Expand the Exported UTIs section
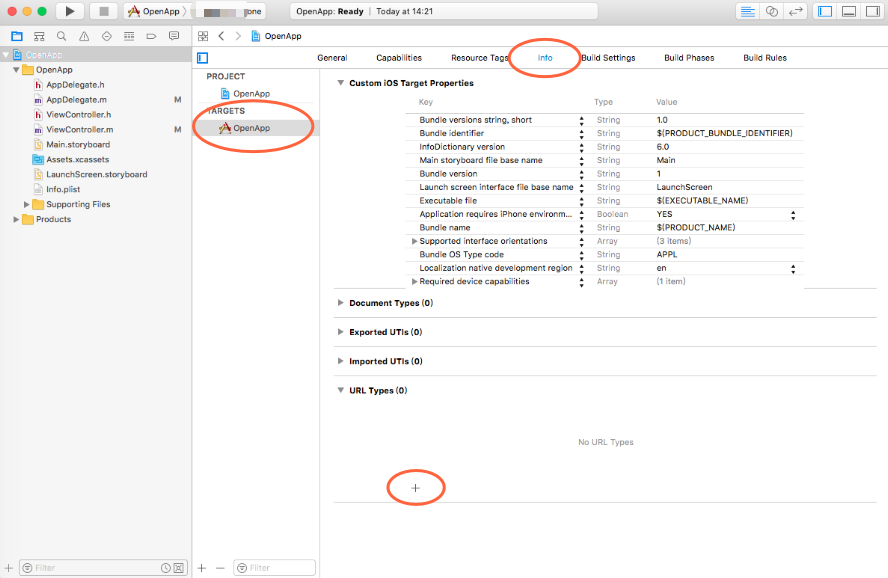Viewport: 888px width, 578px height. click(340, 332)
